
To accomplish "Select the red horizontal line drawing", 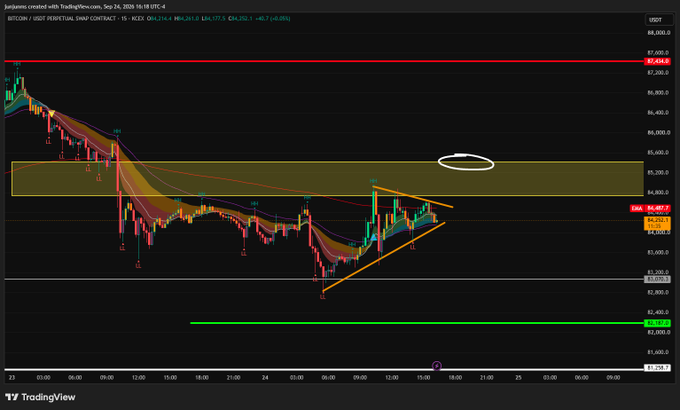I will pos(324,61).
